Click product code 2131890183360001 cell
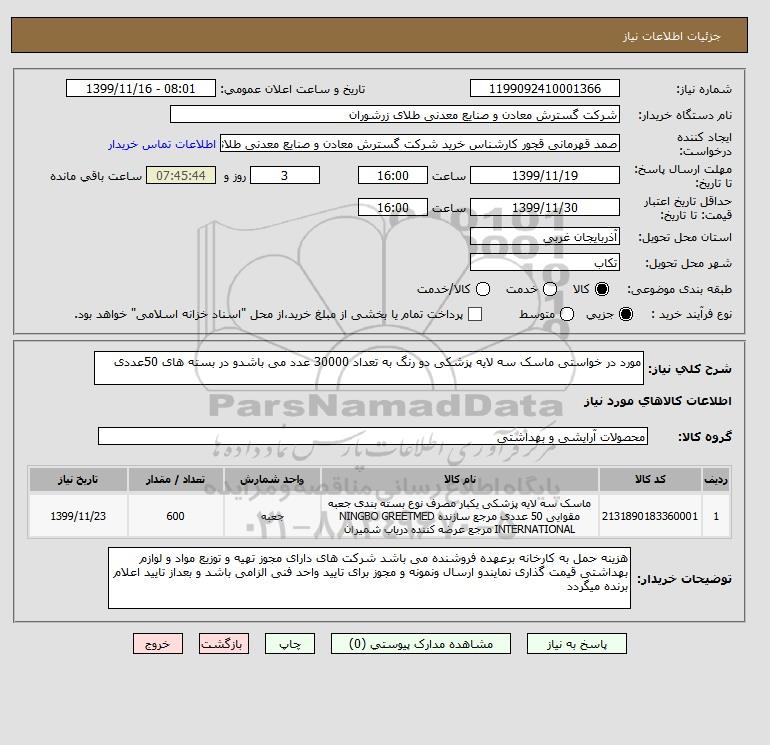This screenshot has height=745, width=770. (x=650, y=516)
